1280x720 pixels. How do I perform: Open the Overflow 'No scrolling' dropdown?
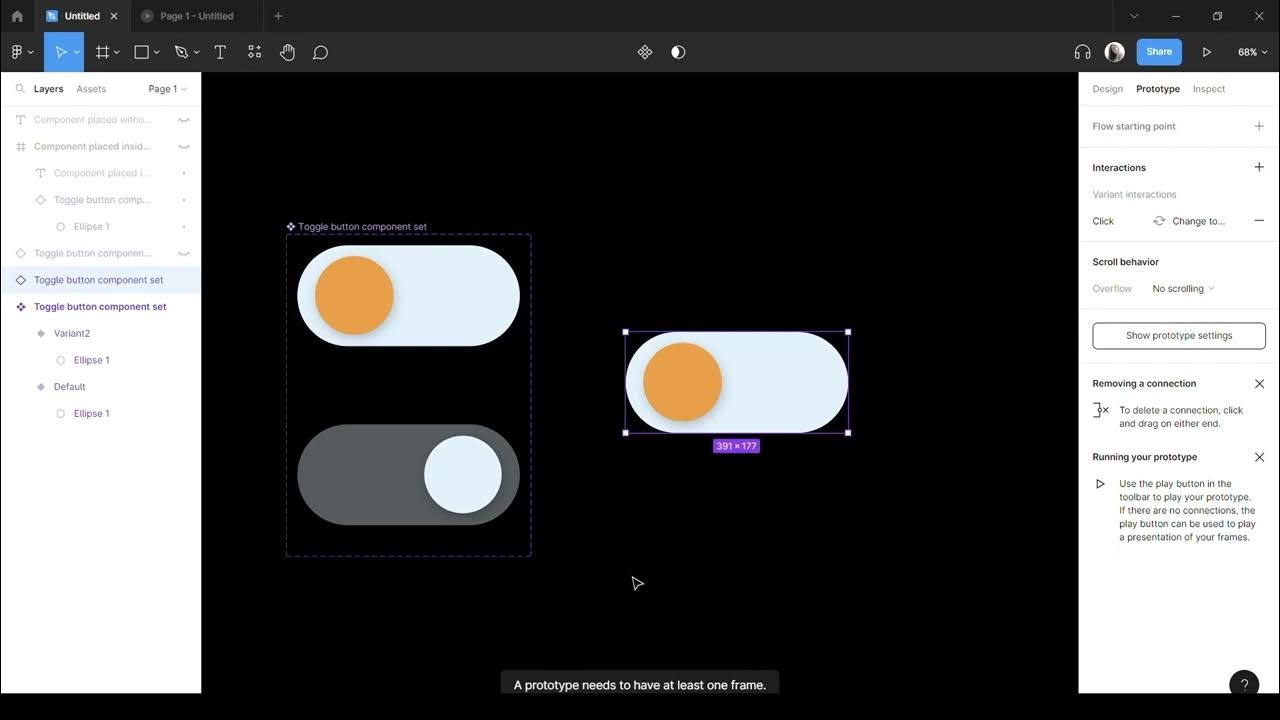tap(1183, 289)
